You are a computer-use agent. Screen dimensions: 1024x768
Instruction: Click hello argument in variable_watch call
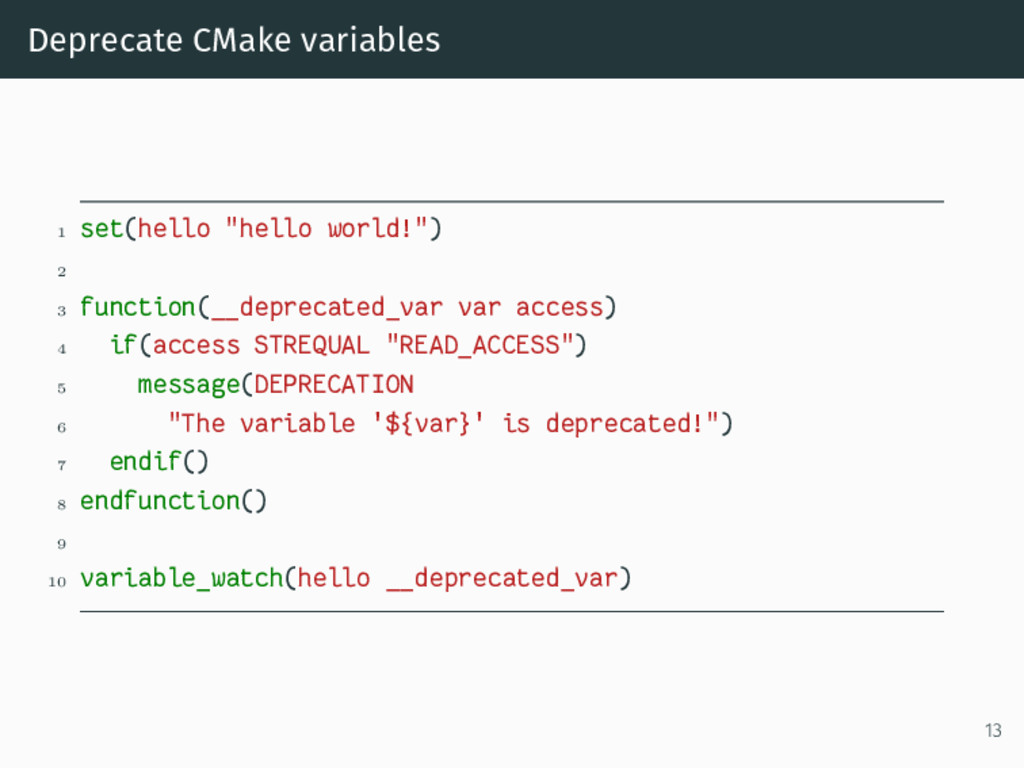[x=334, y=578]
